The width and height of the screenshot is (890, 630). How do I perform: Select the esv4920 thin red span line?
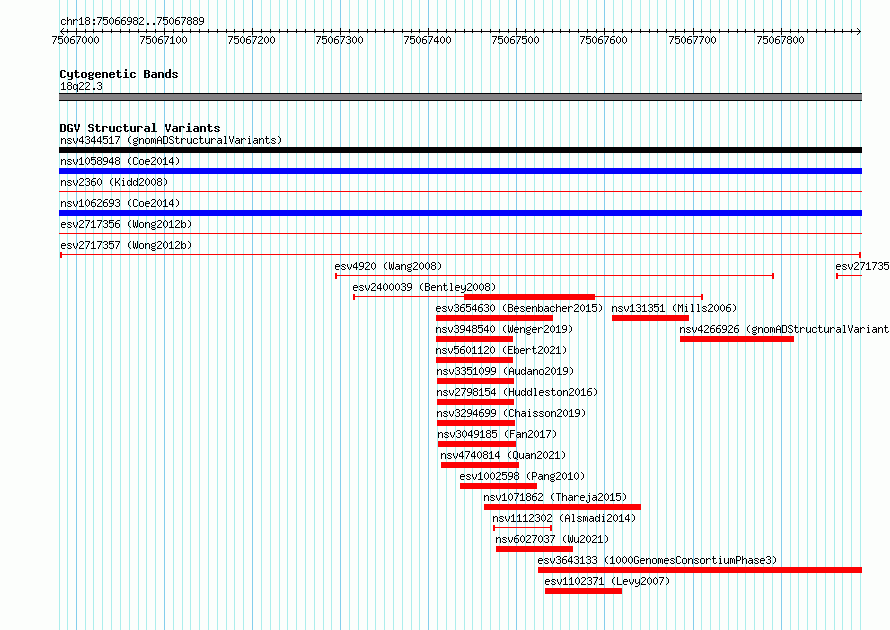(555, 276)
